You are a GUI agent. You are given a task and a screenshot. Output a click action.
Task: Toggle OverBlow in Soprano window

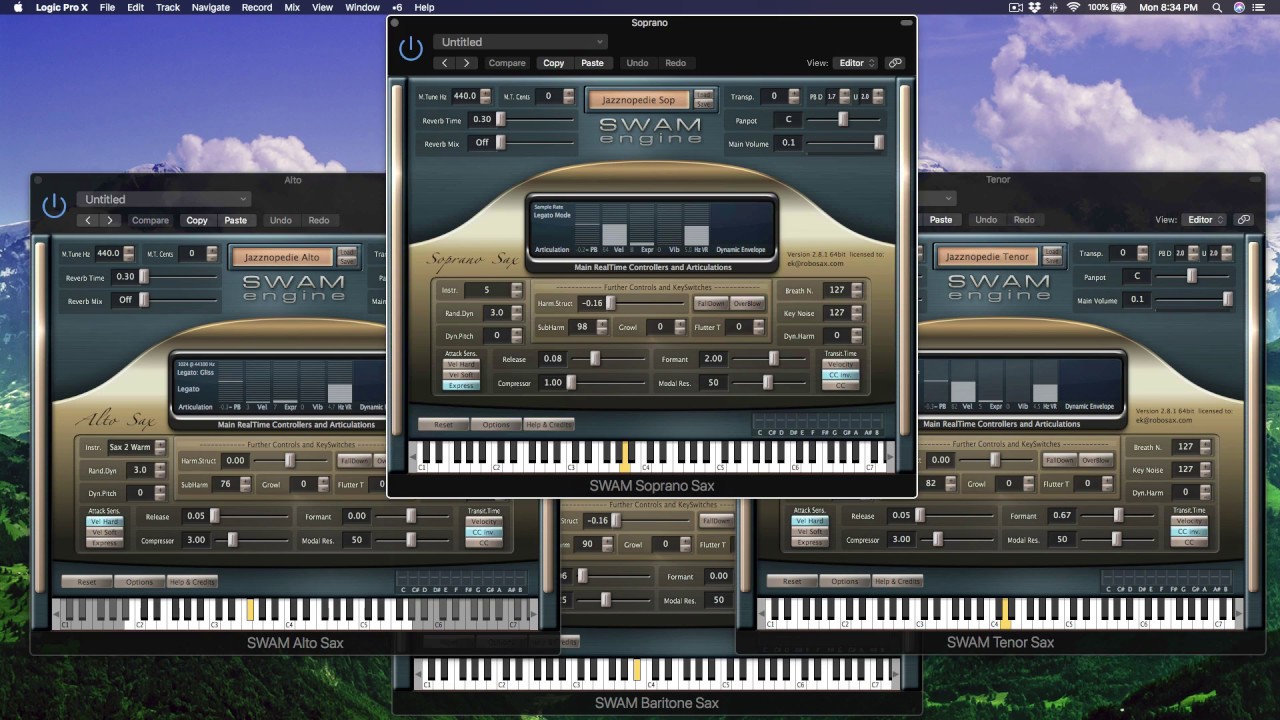pyautogui.click(x=748, y=303)
